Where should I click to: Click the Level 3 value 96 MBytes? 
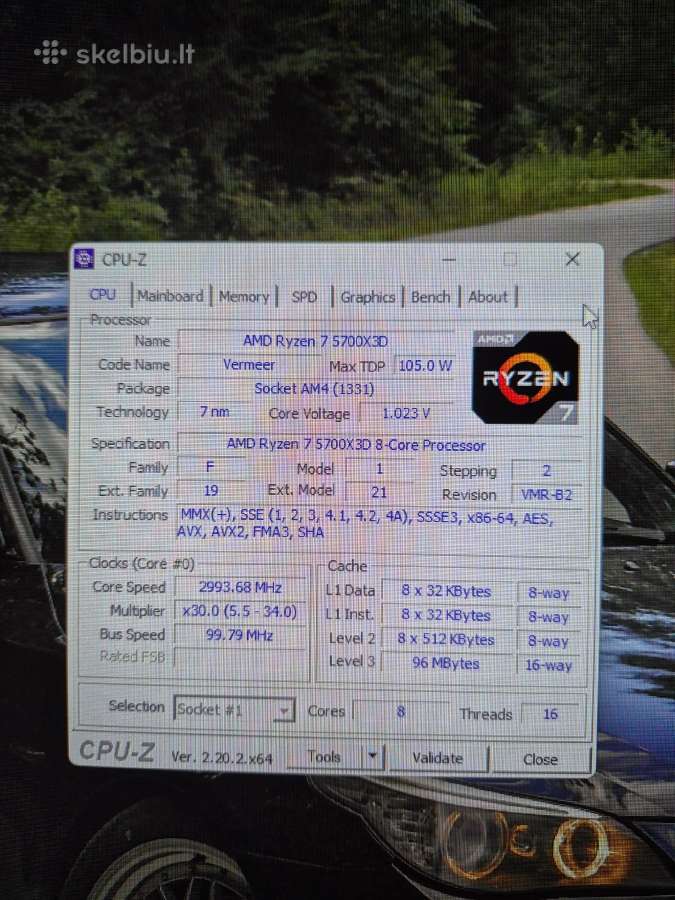tap(446, 663)
